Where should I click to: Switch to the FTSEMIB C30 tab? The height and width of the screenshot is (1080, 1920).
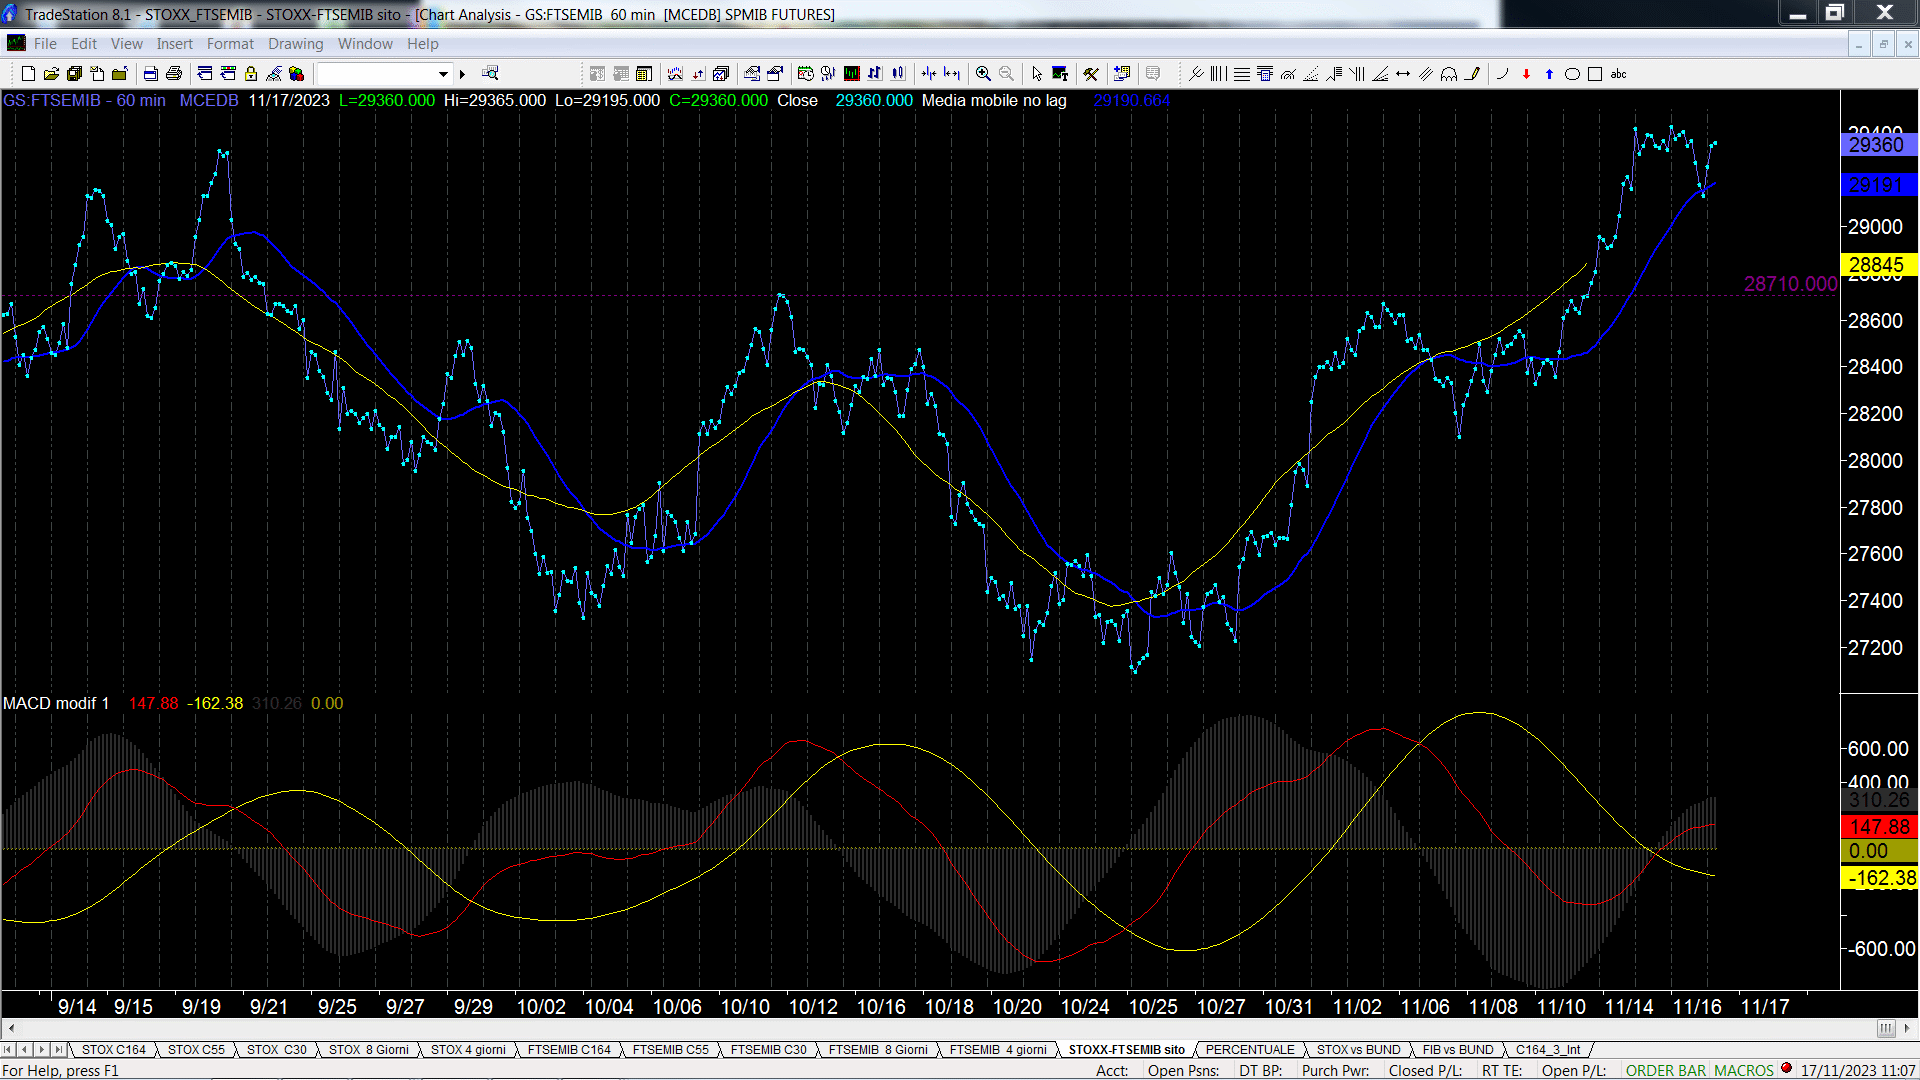pos(768,1049)
